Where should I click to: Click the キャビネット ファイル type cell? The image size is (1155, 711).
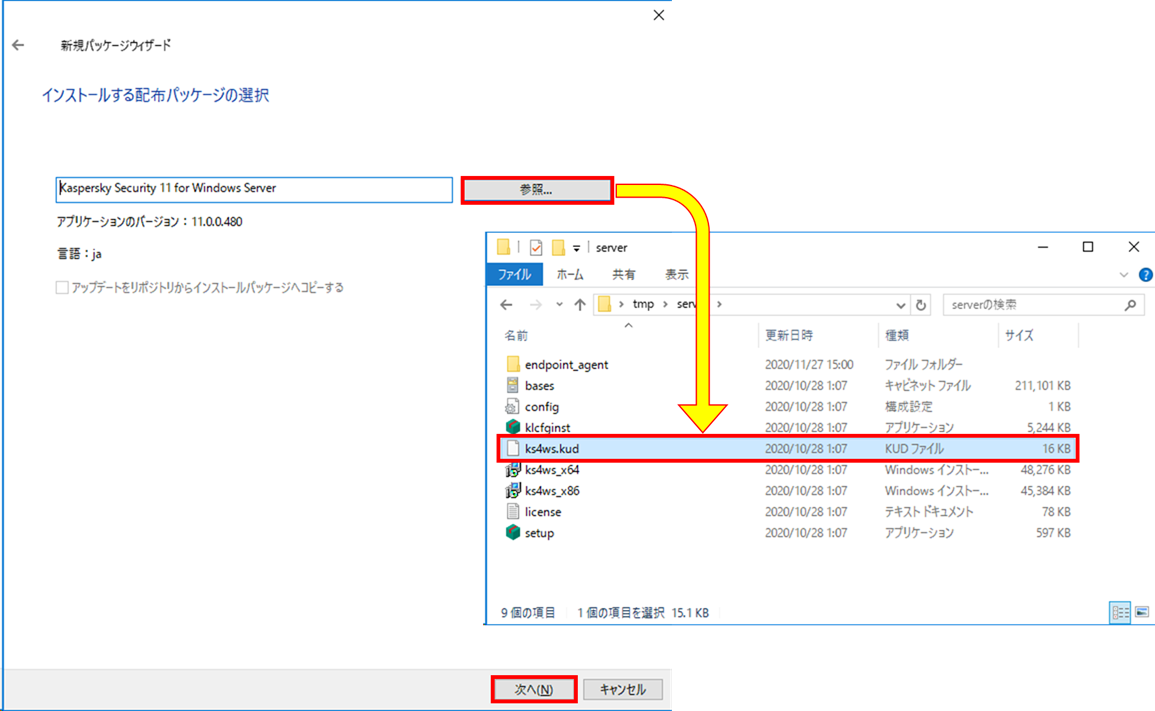(927, 385)
